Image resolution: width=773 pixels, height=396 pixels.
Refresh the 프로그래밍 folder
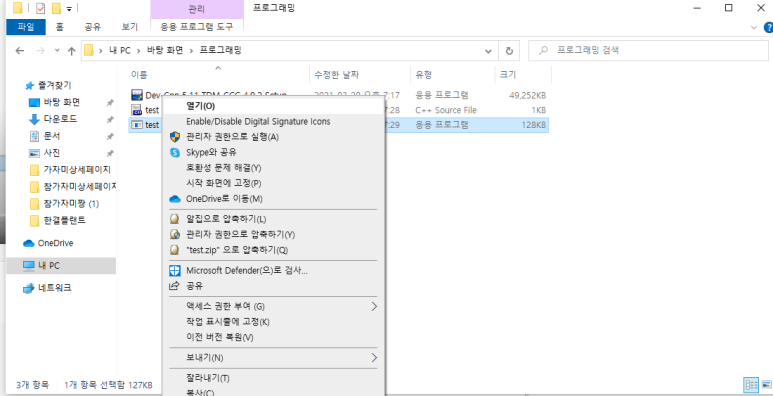pos(509,51)
